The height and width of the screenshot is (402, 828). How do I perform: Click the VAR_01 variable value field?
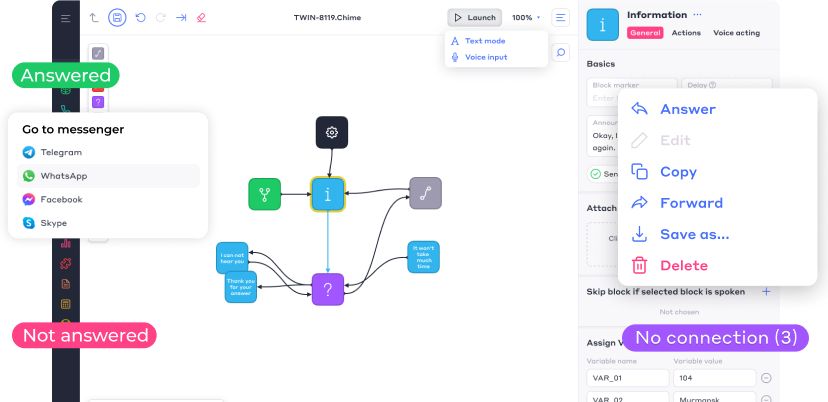click(x=712, y=378)
